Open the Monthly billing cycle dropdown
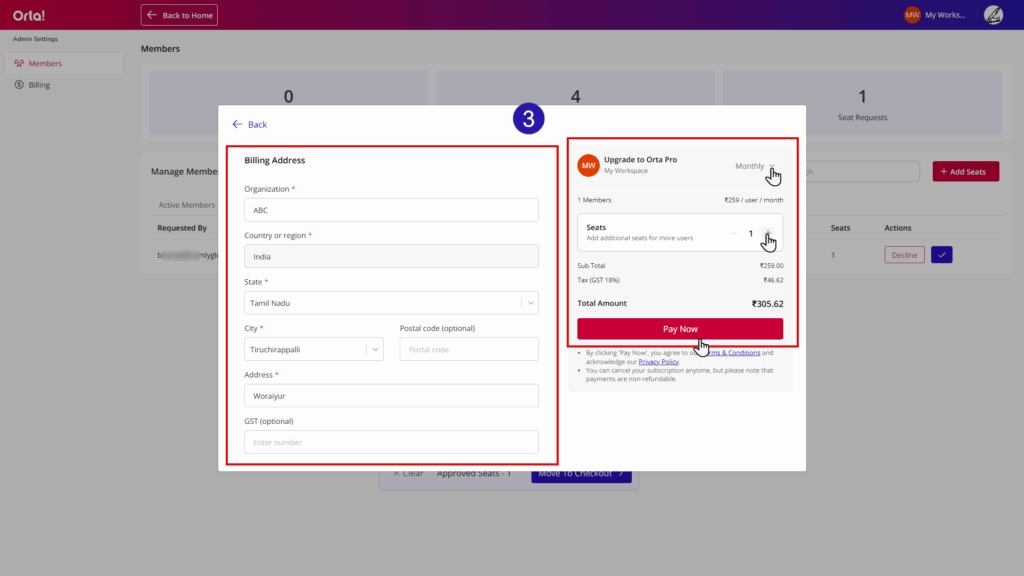The image size is (1024, 576). click(x=755, y=166)
